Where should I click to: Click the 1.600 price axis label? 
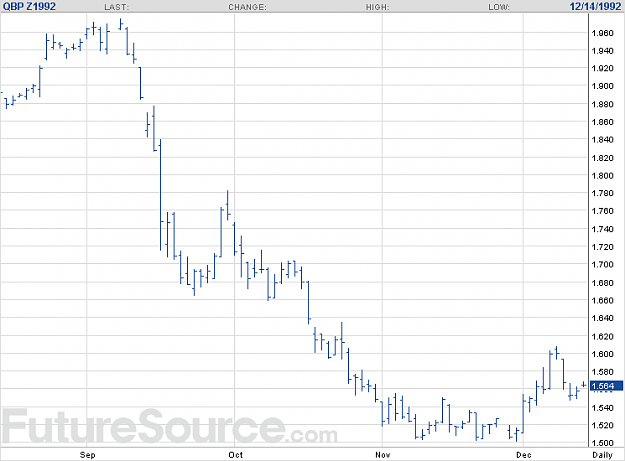603,354
